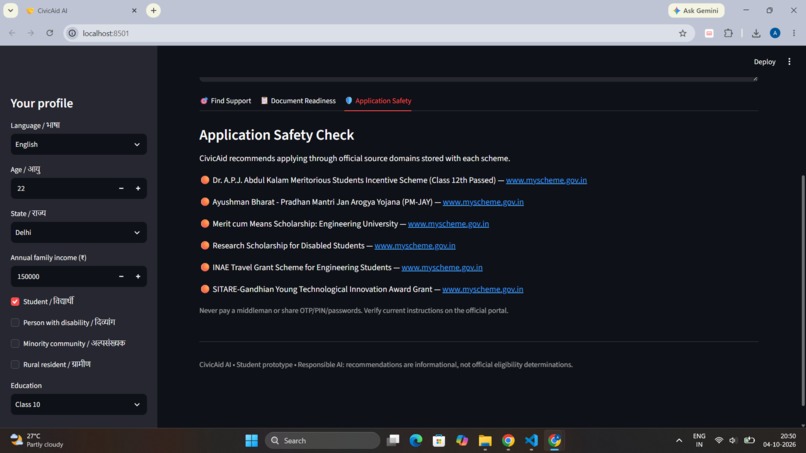This screenshot has height=453, width=806.
Task: Open the weather widget showing 27°C
Action: 37,440
